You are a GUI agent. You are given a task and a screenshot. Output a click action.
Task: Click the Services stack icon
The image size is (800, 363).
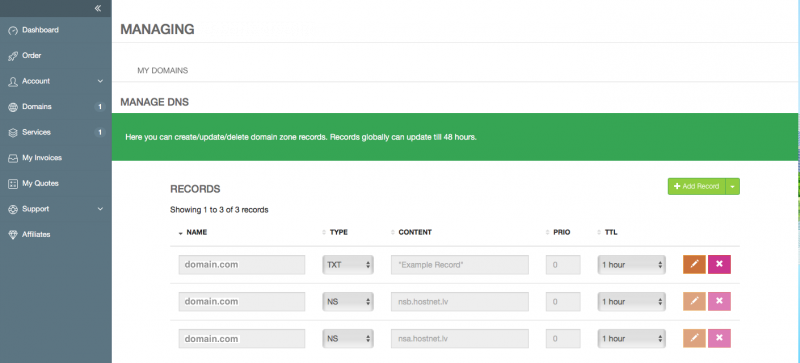[13, 133]
